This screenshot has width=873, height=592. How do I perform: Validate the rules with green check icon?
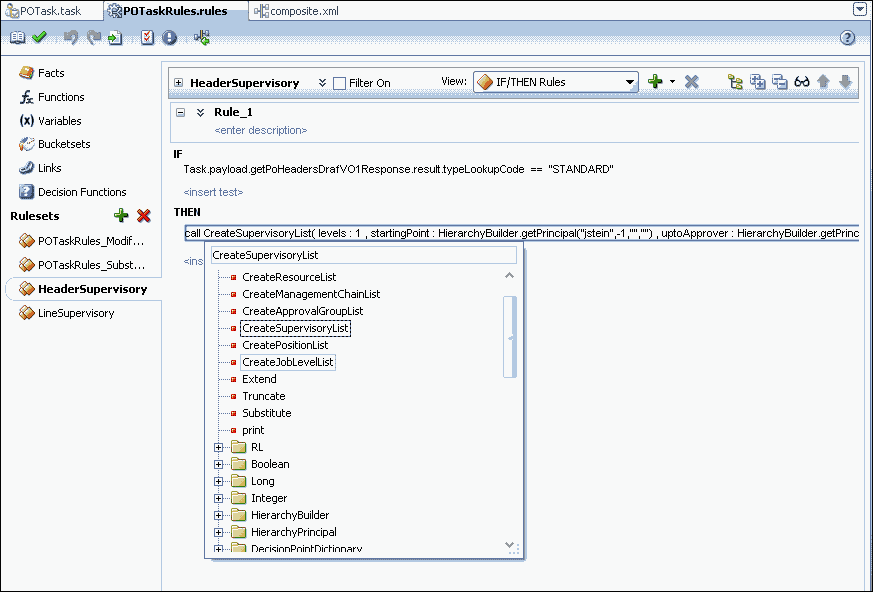pyautogui.click(x=40, y=36)
